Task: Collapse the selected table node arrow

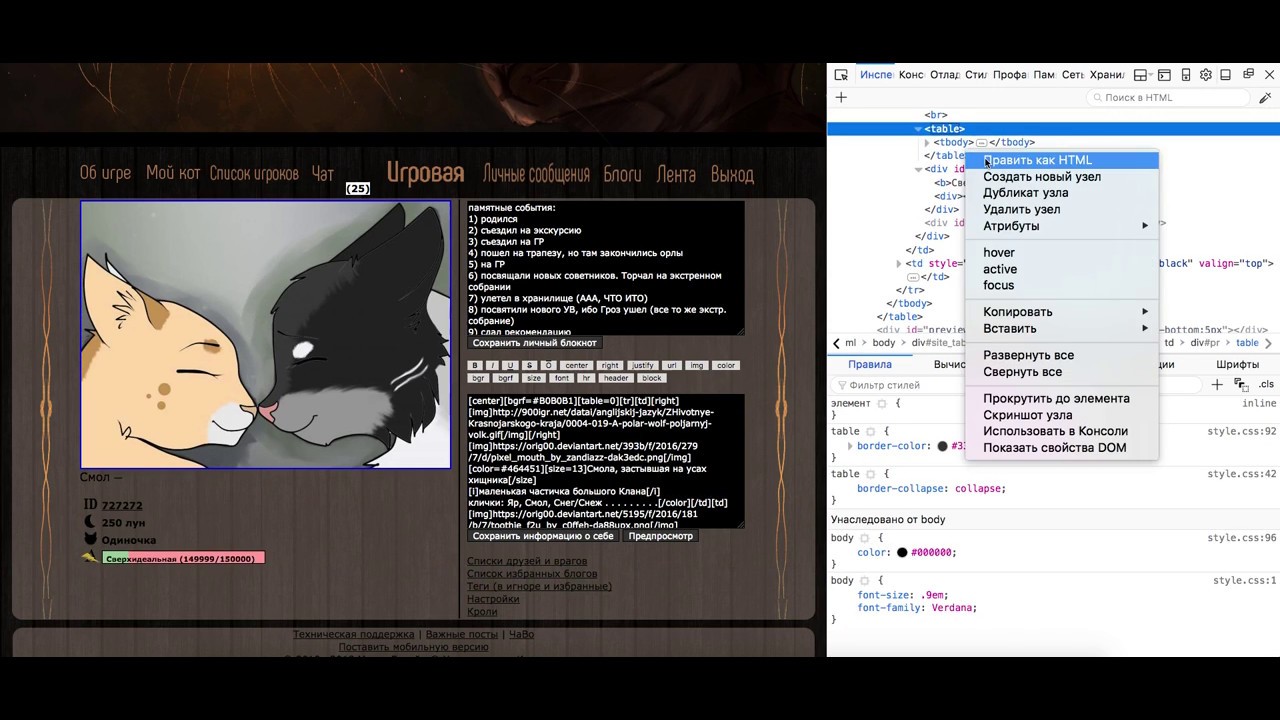Action: click(x=918, y=129)
